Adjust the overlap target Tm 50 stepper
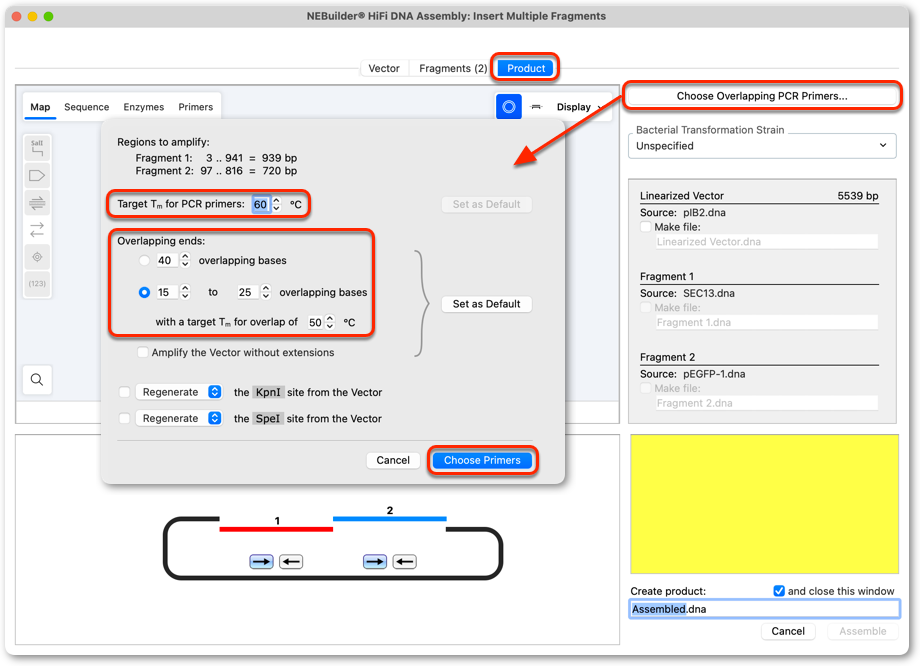920x666 pixels. [330, 322]
